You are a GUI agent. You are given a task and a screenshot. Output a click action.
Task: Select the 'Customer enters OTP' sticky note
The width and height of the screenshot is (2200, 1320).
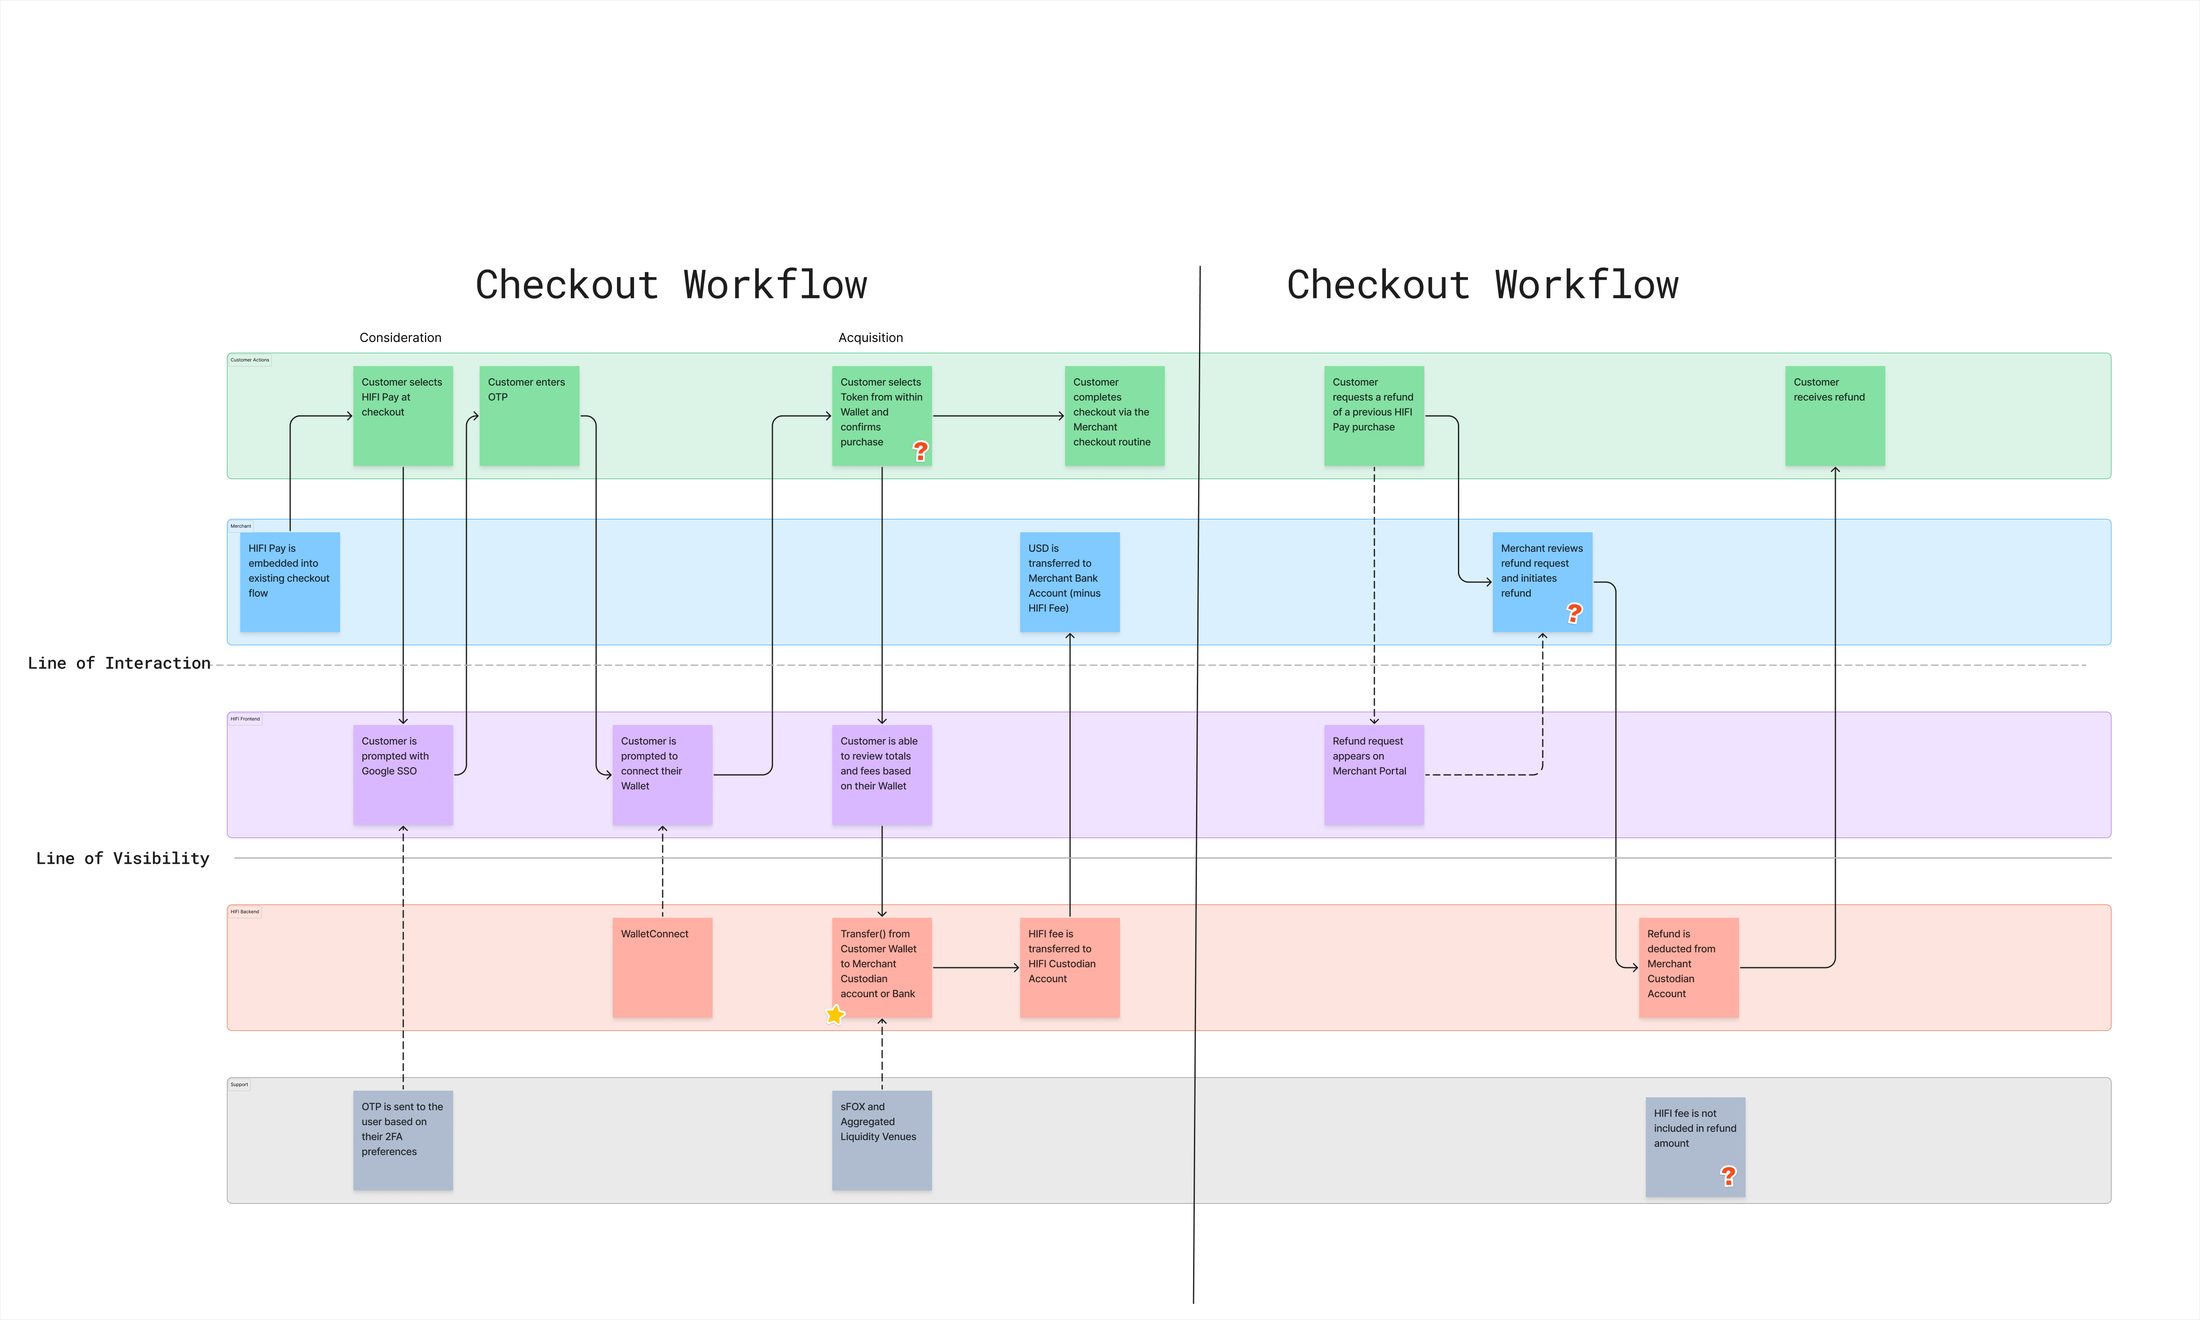[529, 416]
